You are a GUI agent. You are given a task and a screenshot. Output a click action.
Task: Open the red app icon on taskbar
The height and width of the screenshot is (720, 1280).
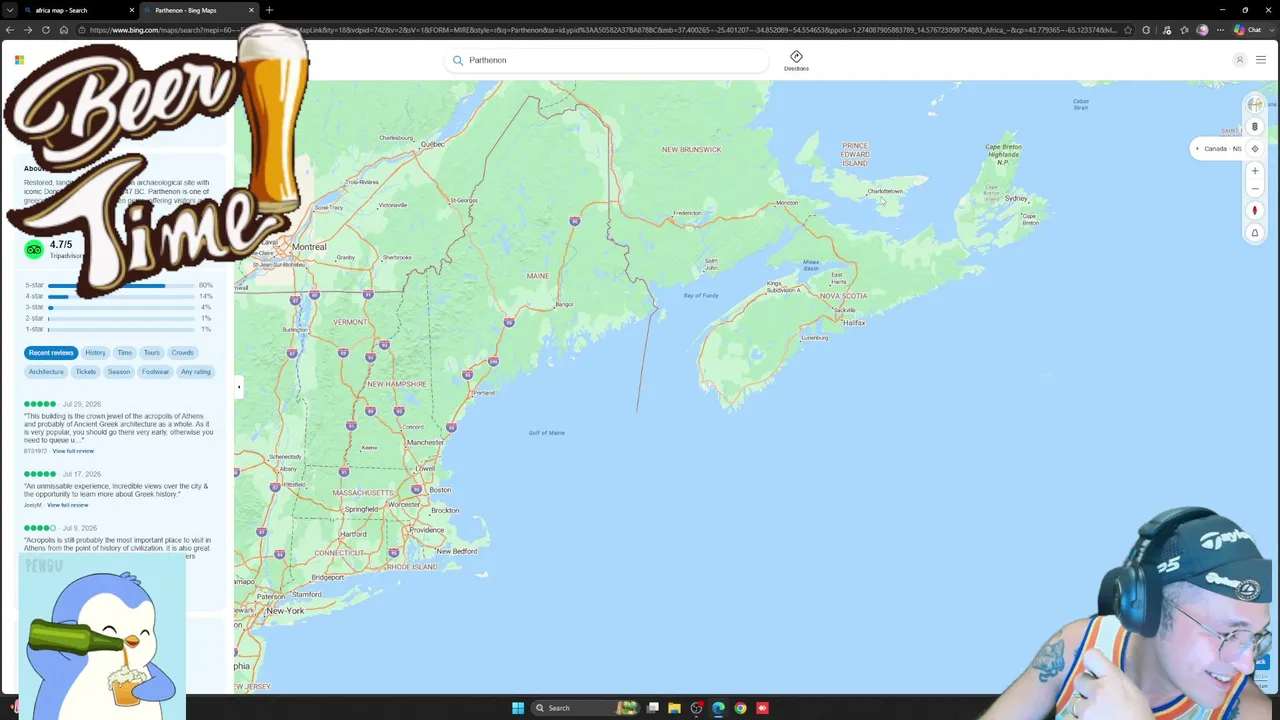tap(762, 708)
